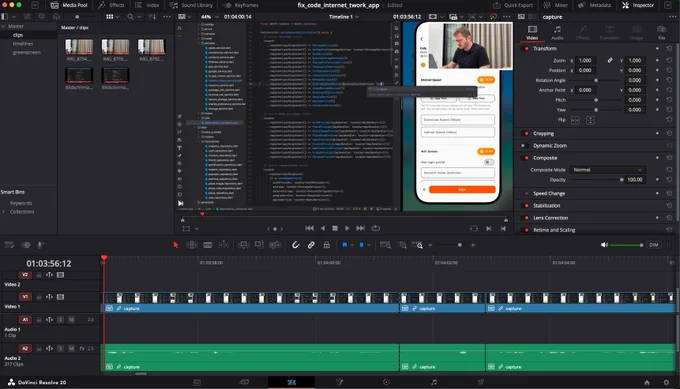Click the Zoom X value field
The image size is (680, 389).
585,60
